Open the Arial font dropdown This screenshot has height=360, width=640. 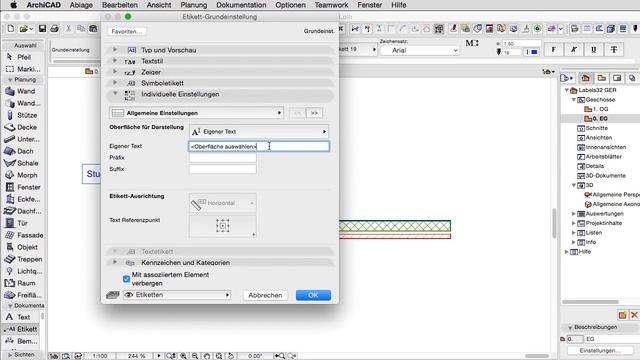pos(420,50)
